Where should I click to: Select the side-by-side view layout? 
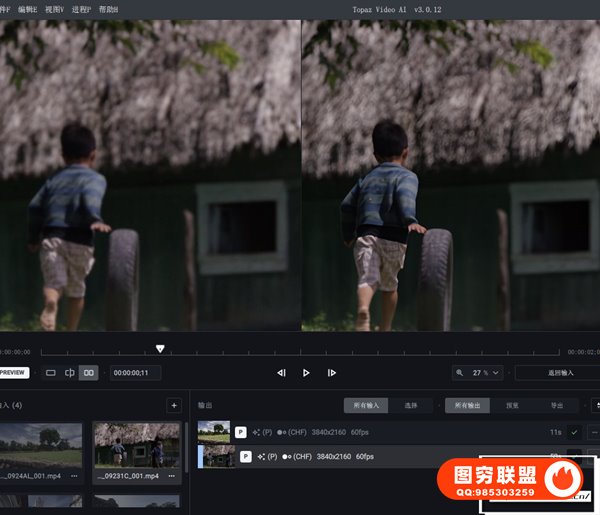(x=89, y=373)
